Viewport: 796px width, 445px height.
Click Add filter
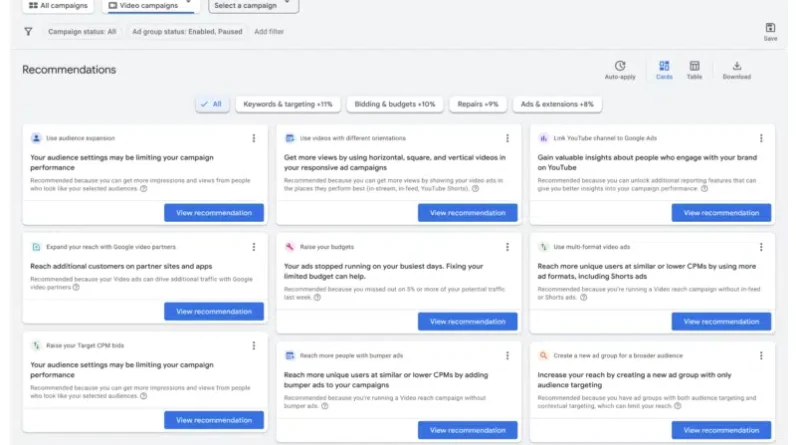click(x=269, y=31)
